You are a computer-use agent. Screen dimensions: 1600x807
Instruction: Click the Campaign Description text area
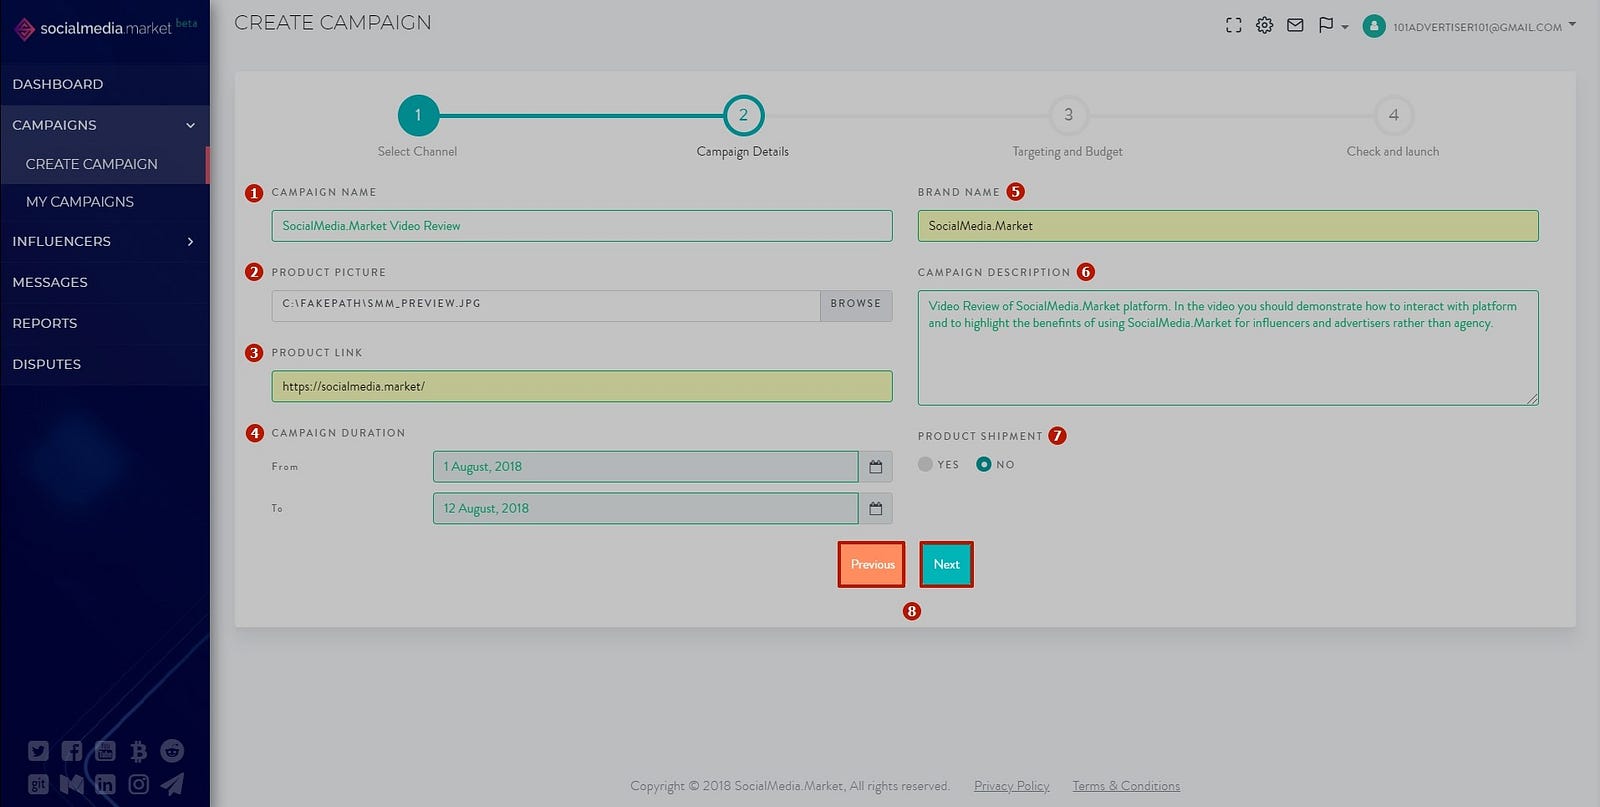pos(1228,348)
